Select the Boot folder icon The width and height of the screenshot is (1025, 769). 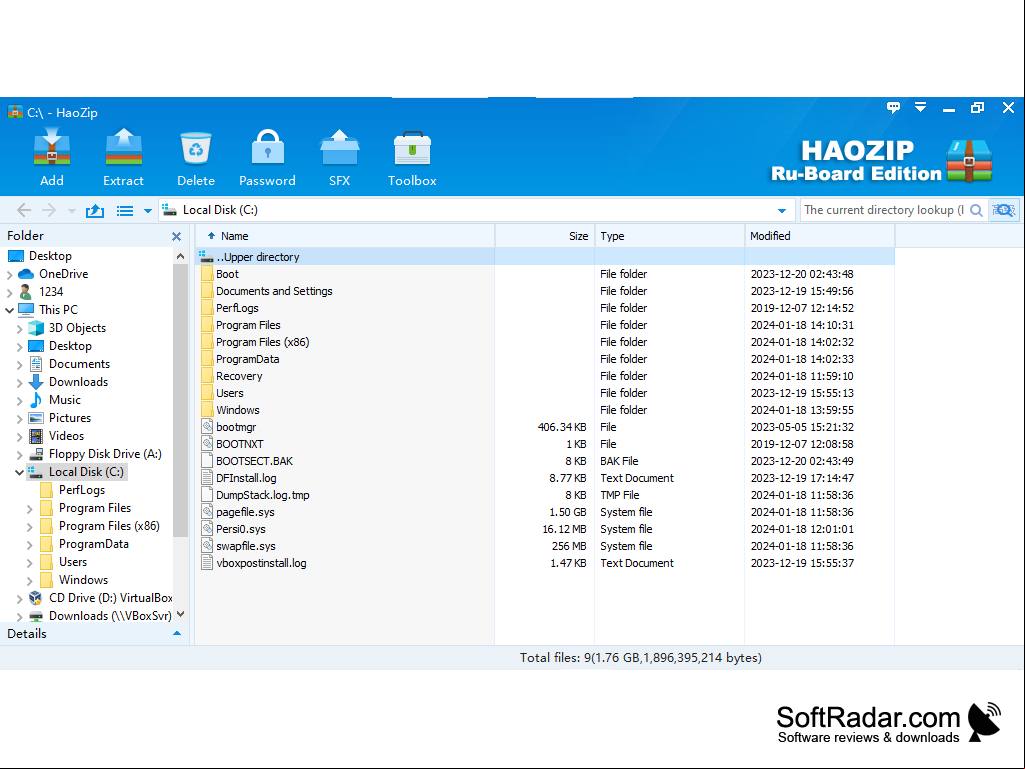[x=207, y=274]
